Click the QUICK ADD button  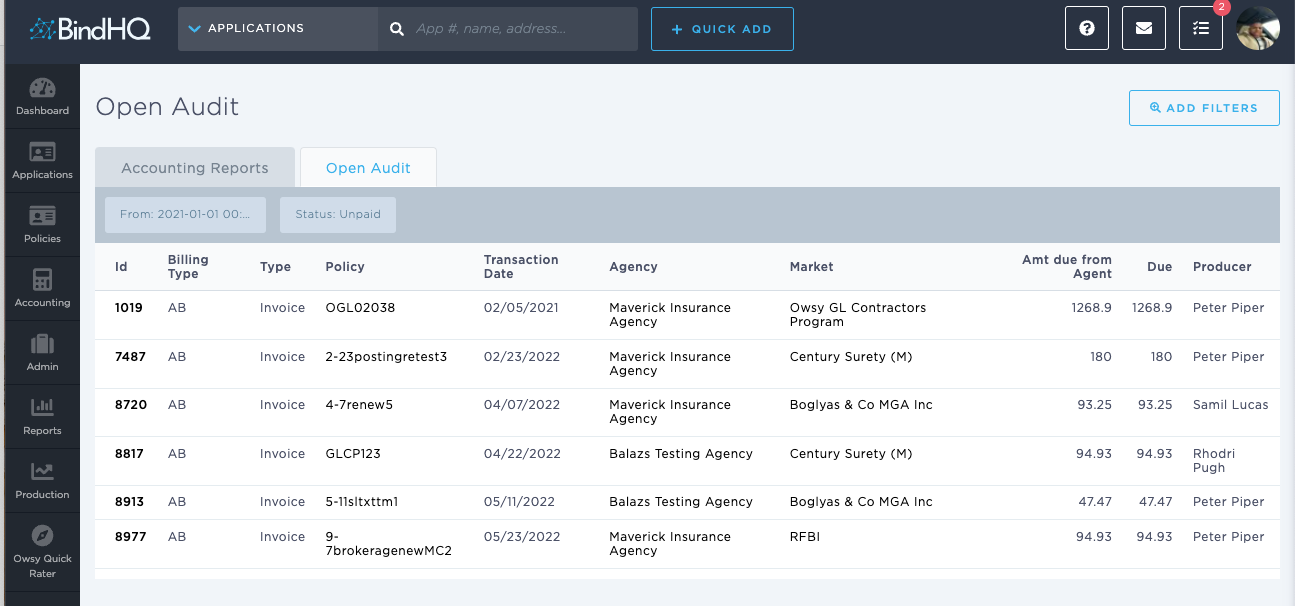click(x=722, y=29)
